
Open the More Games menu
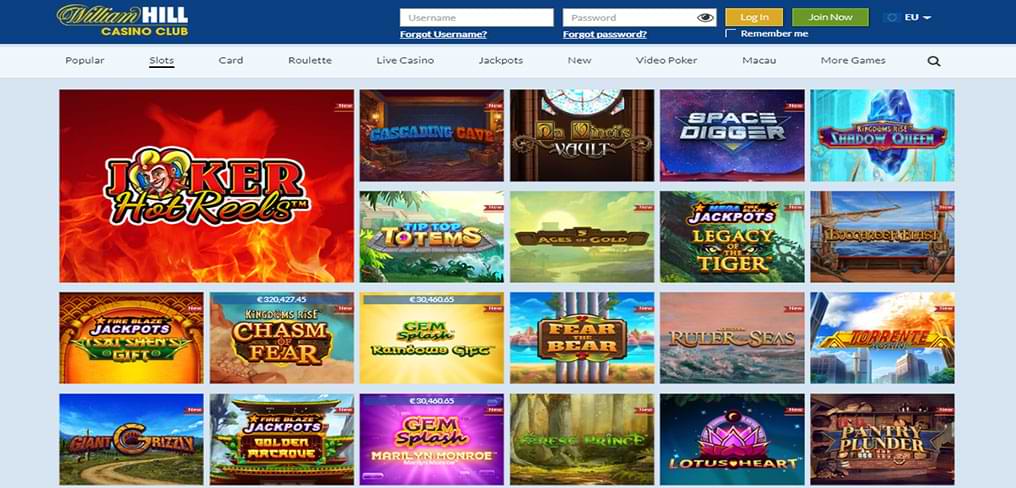(853, 60)
